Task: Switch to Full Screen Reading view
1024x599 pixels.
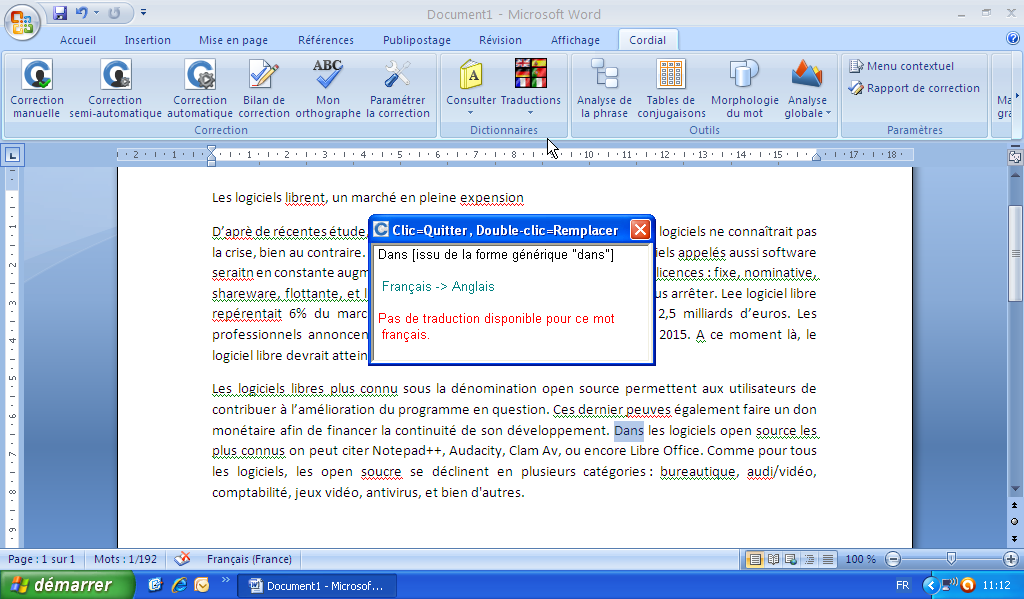Action: coord(773,559)
